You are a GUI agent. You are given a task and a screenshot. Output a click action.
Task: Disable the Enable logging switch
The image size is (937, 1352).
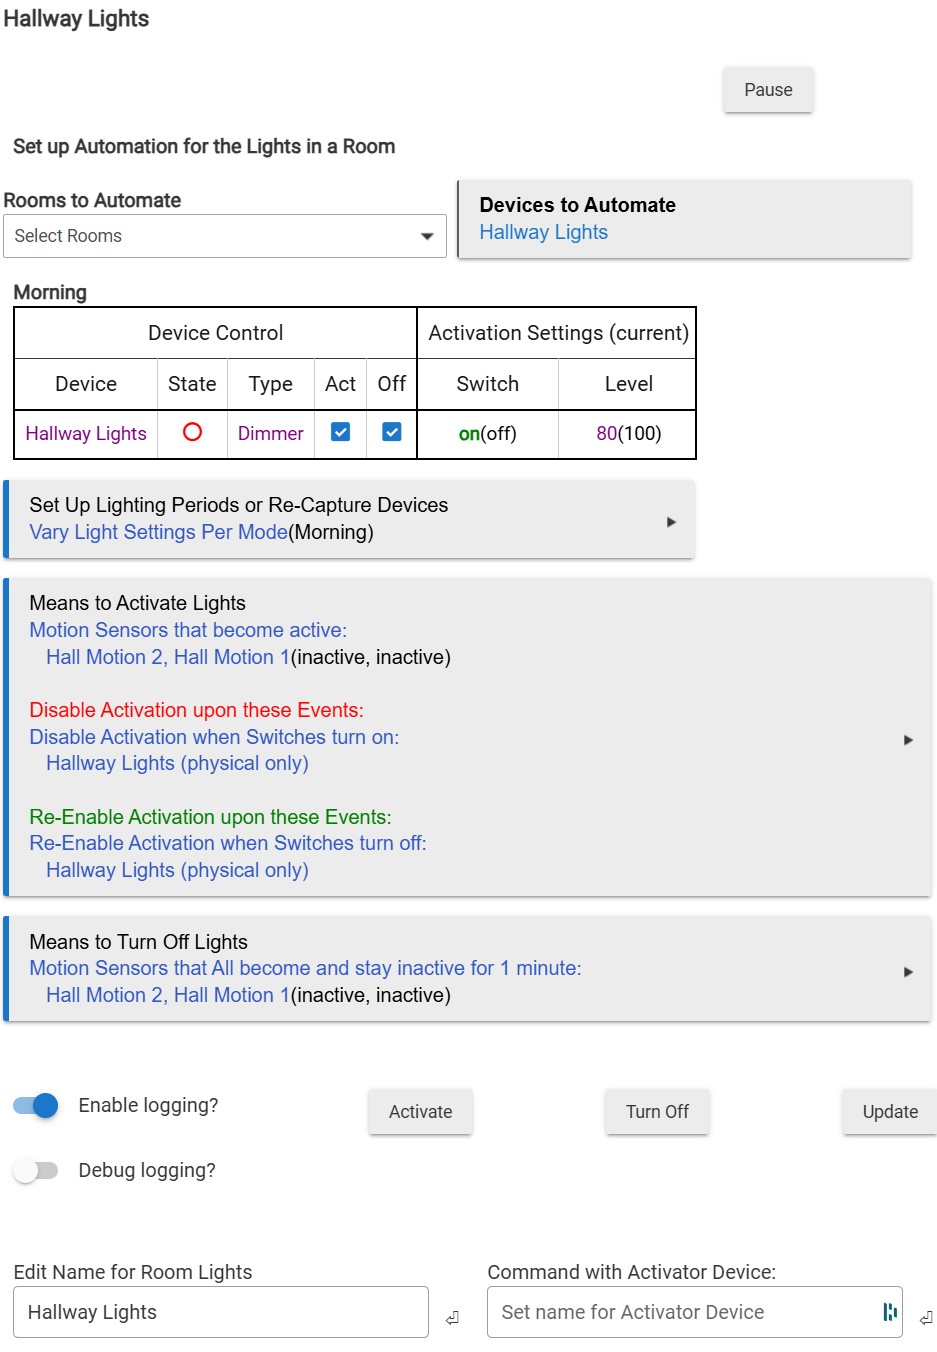point(36,1105)
